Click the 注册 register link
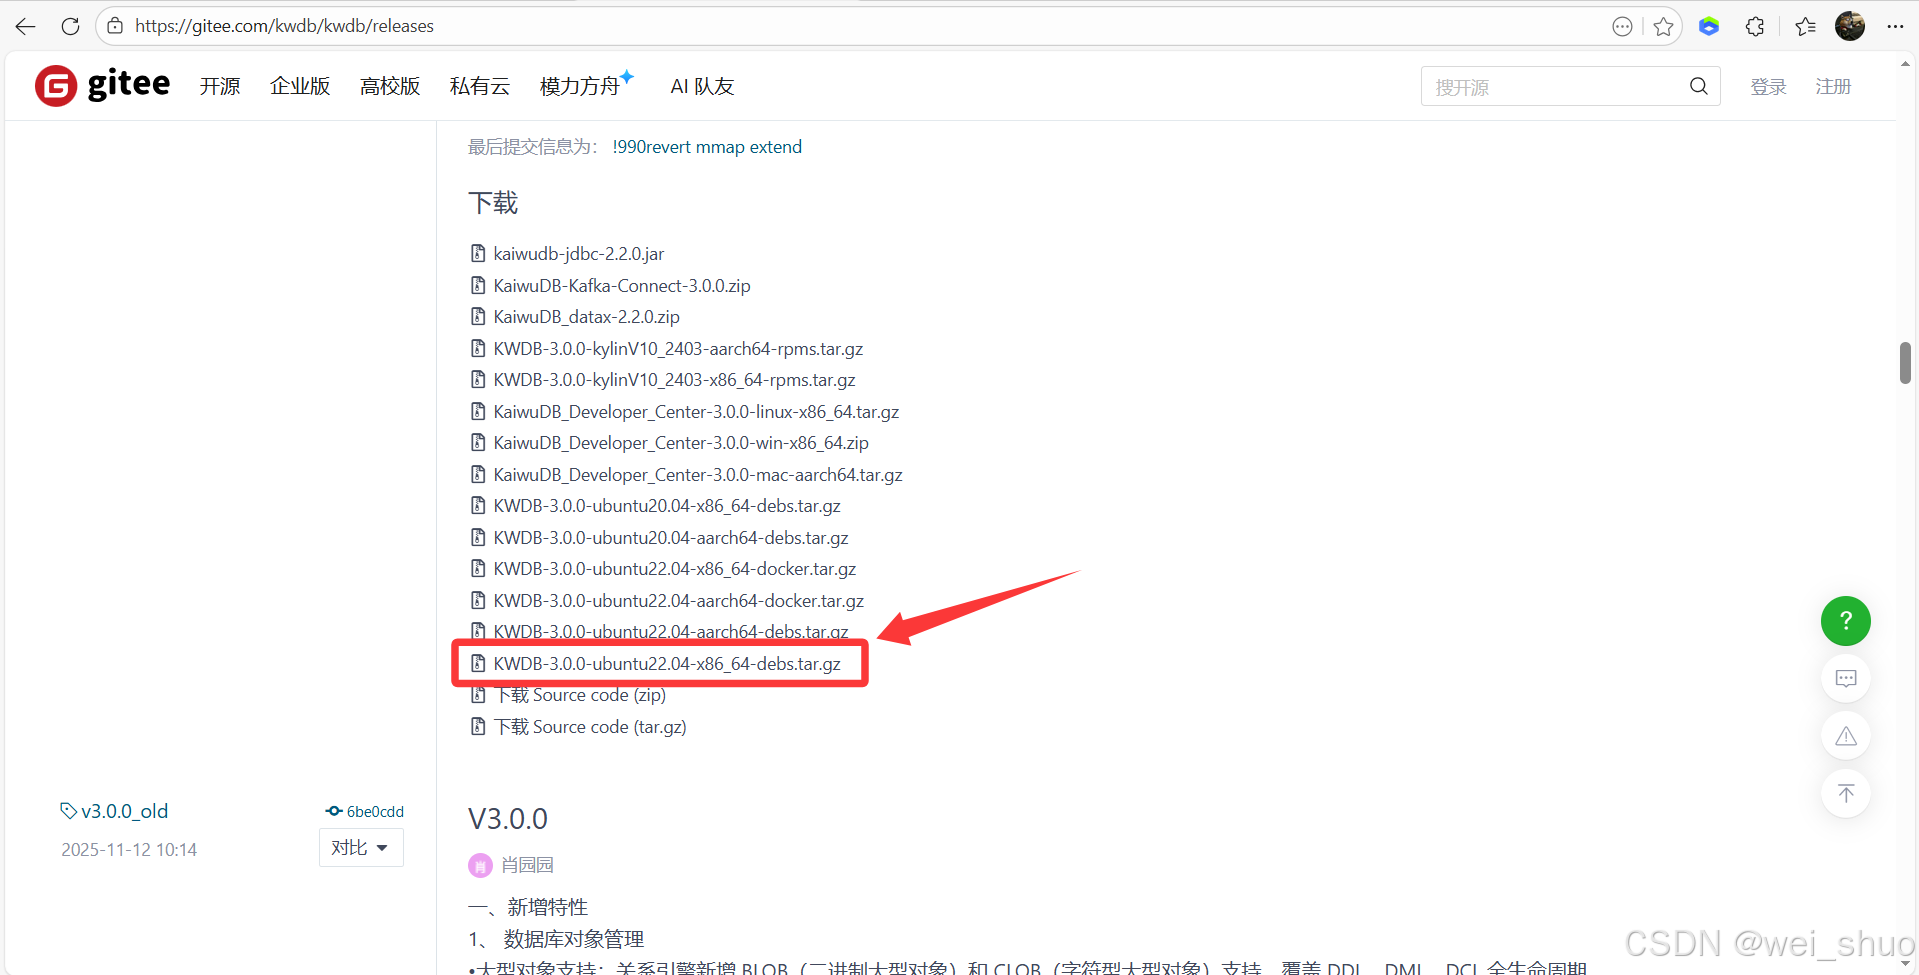This screenshot has height=975, width=1919. 1833,87
